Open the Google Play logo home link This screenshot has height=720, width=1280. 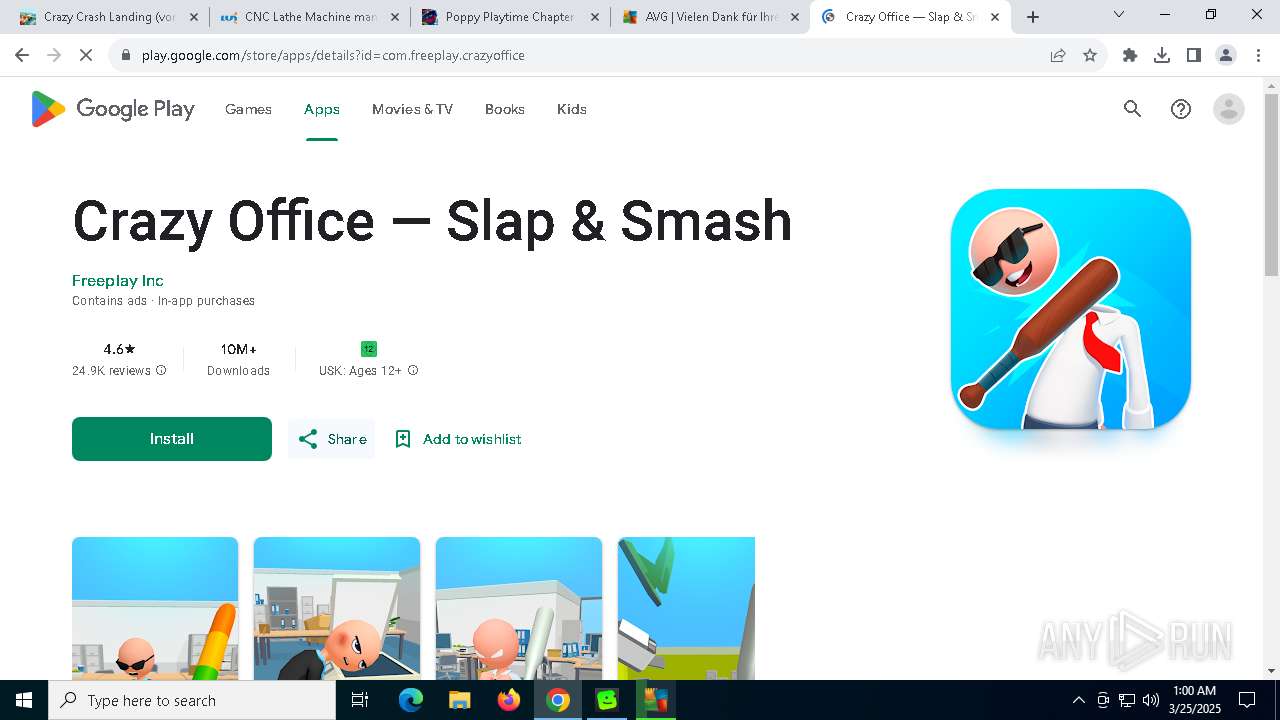tap(113, 109)
